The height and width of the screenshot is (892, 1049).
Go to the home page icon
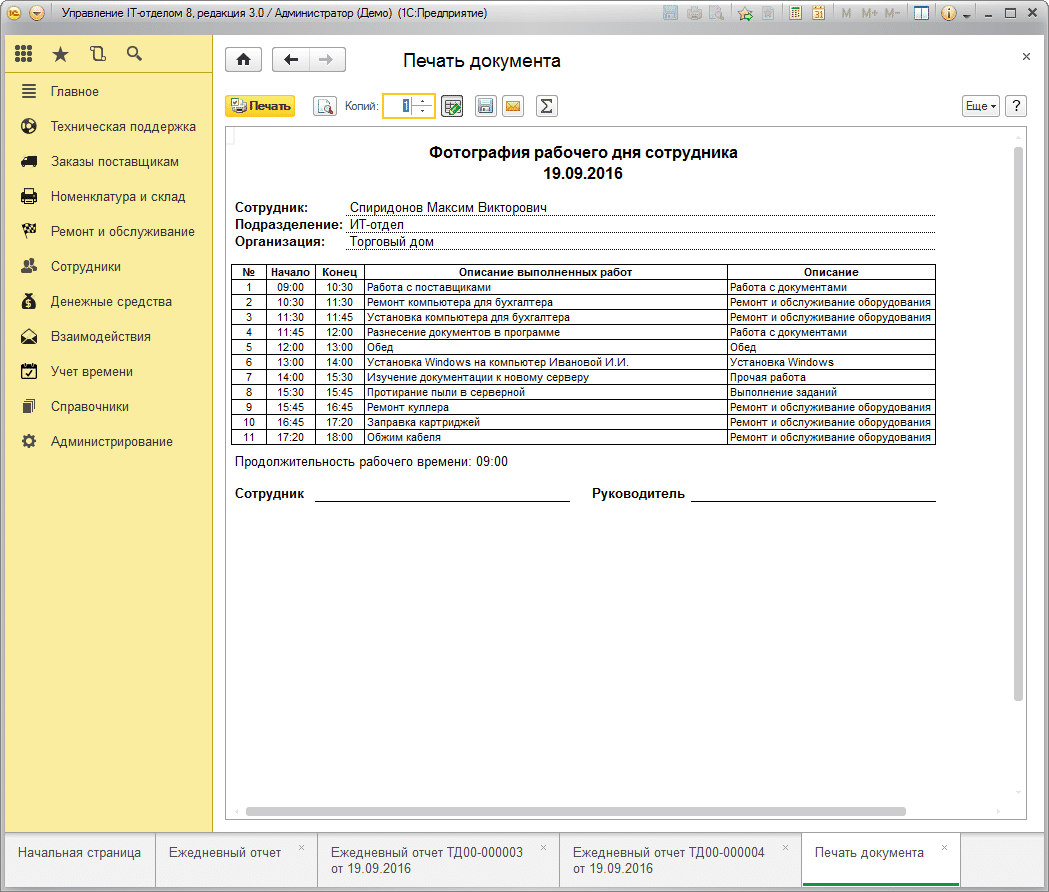coord(243,60)
